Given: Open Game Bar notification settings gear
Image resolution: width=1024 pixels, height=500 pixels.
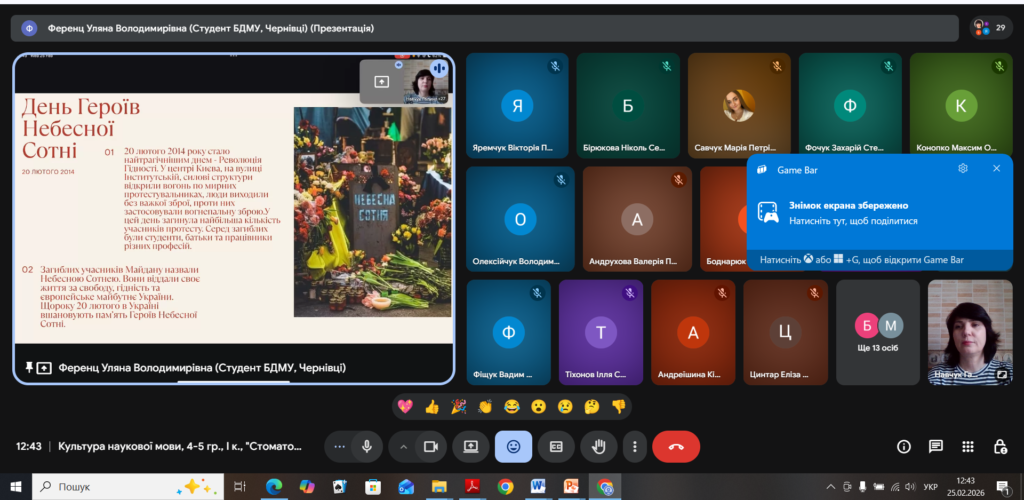Looking at the screenshot, I should 963,168.
